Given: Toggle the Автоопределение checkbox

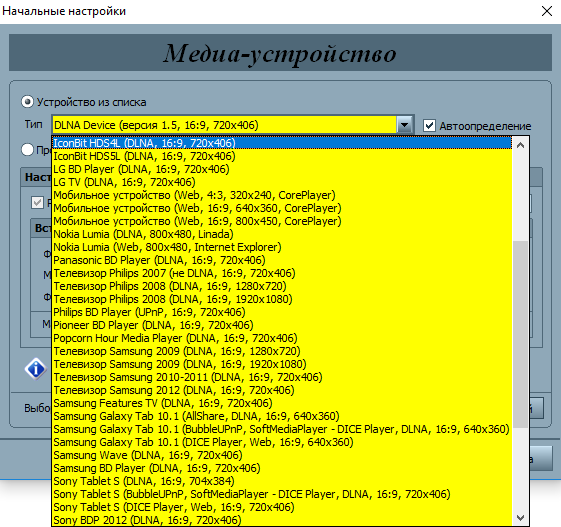Looking at the screenshot, I should click(x=429, y=126).
